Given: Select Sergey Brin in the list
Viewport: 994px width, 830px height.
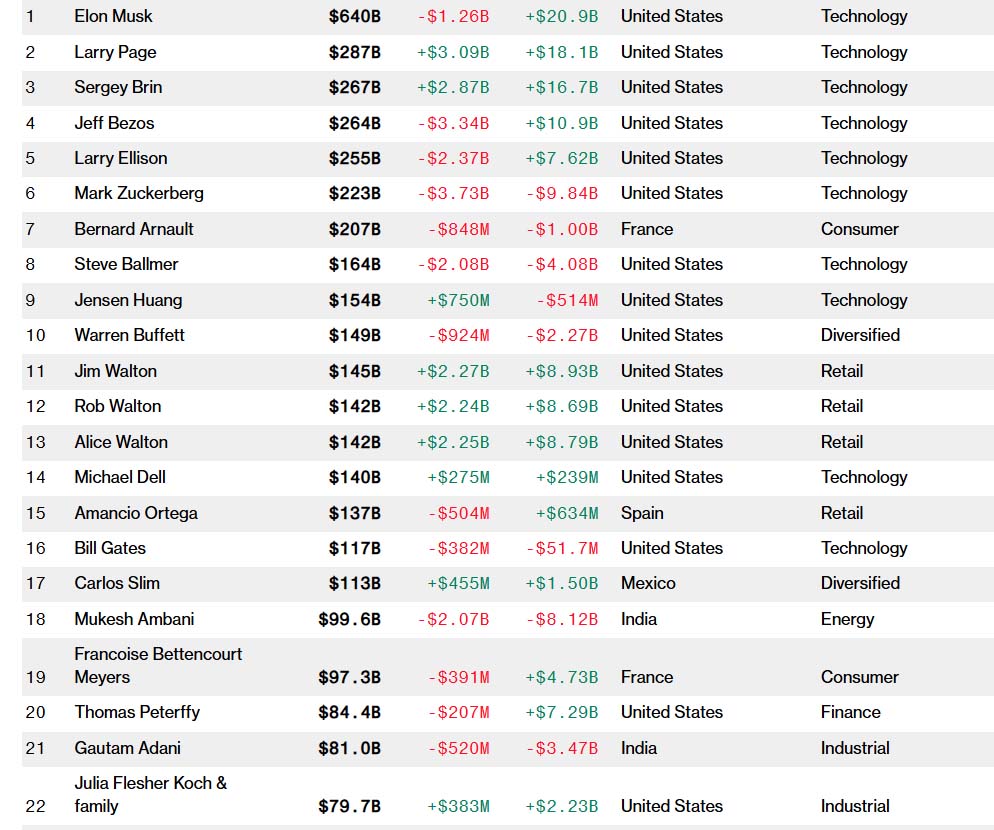Looking at the screenshot, I should coord(118,87).
